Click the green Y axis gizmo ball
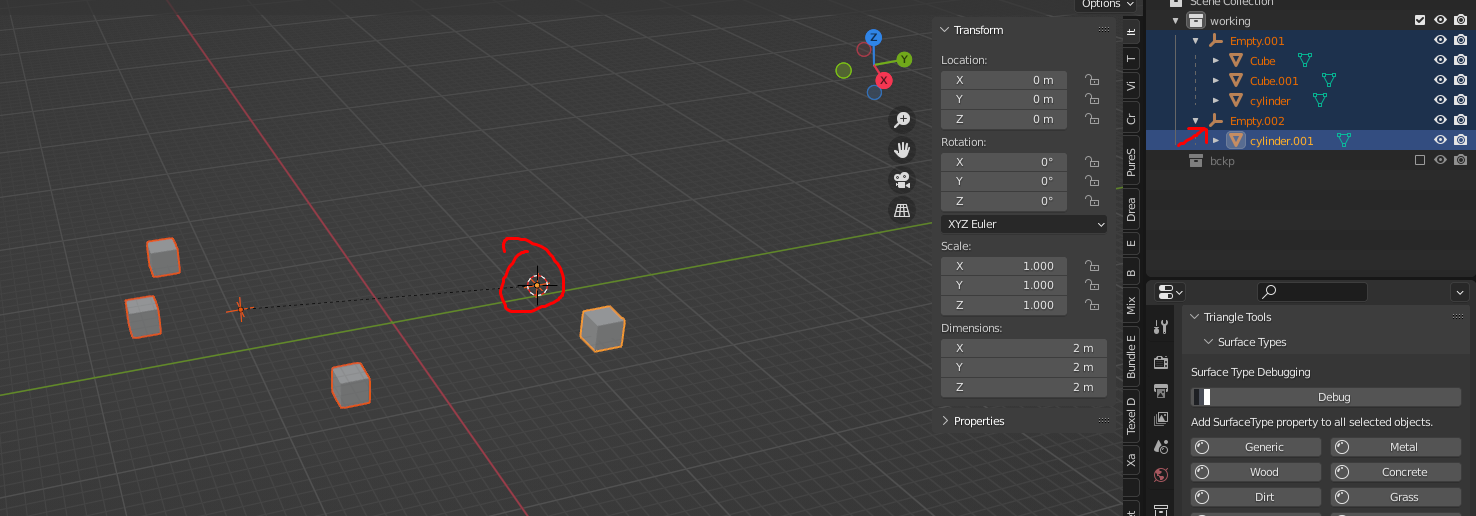 (x=903, y=60)
